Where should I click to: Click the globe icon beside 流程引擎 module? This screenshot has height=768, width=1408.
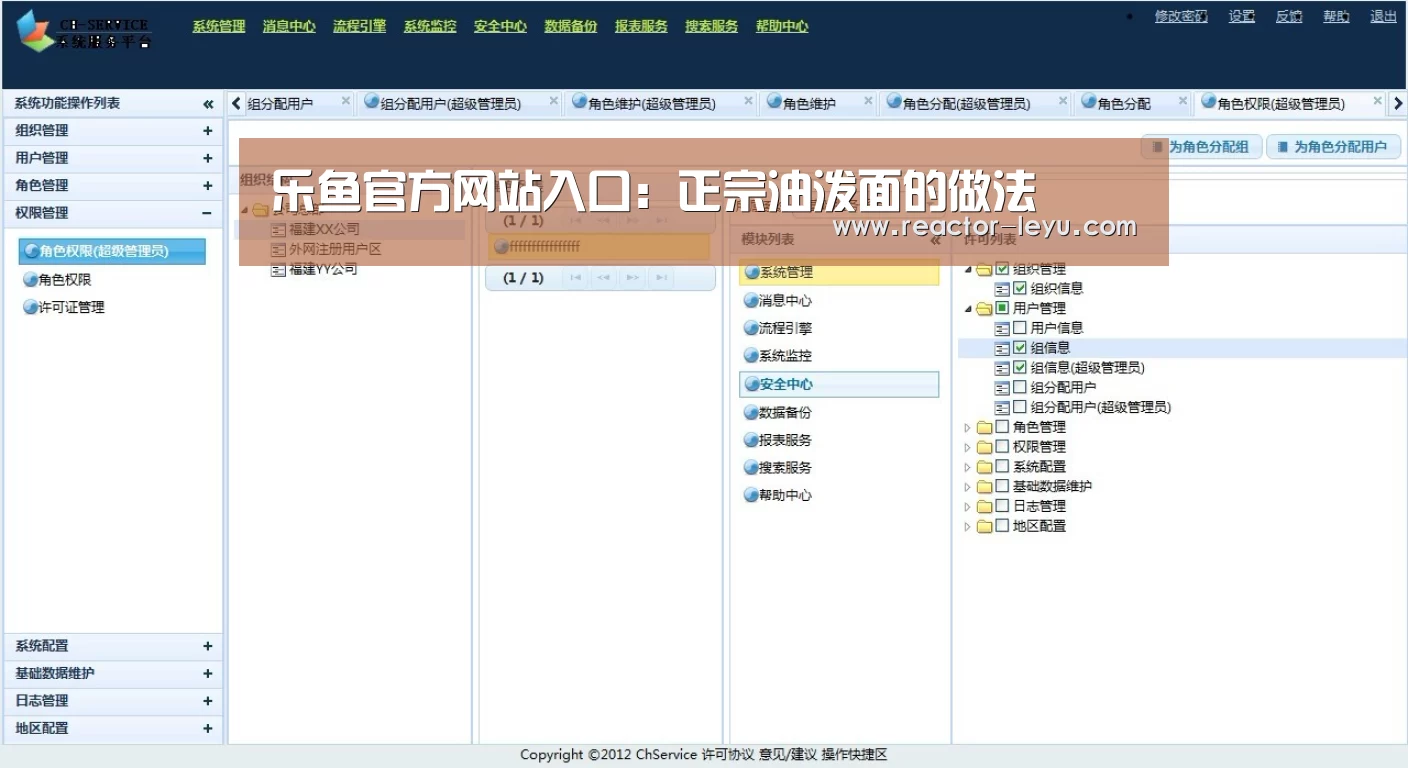click(x=751, y=328)
